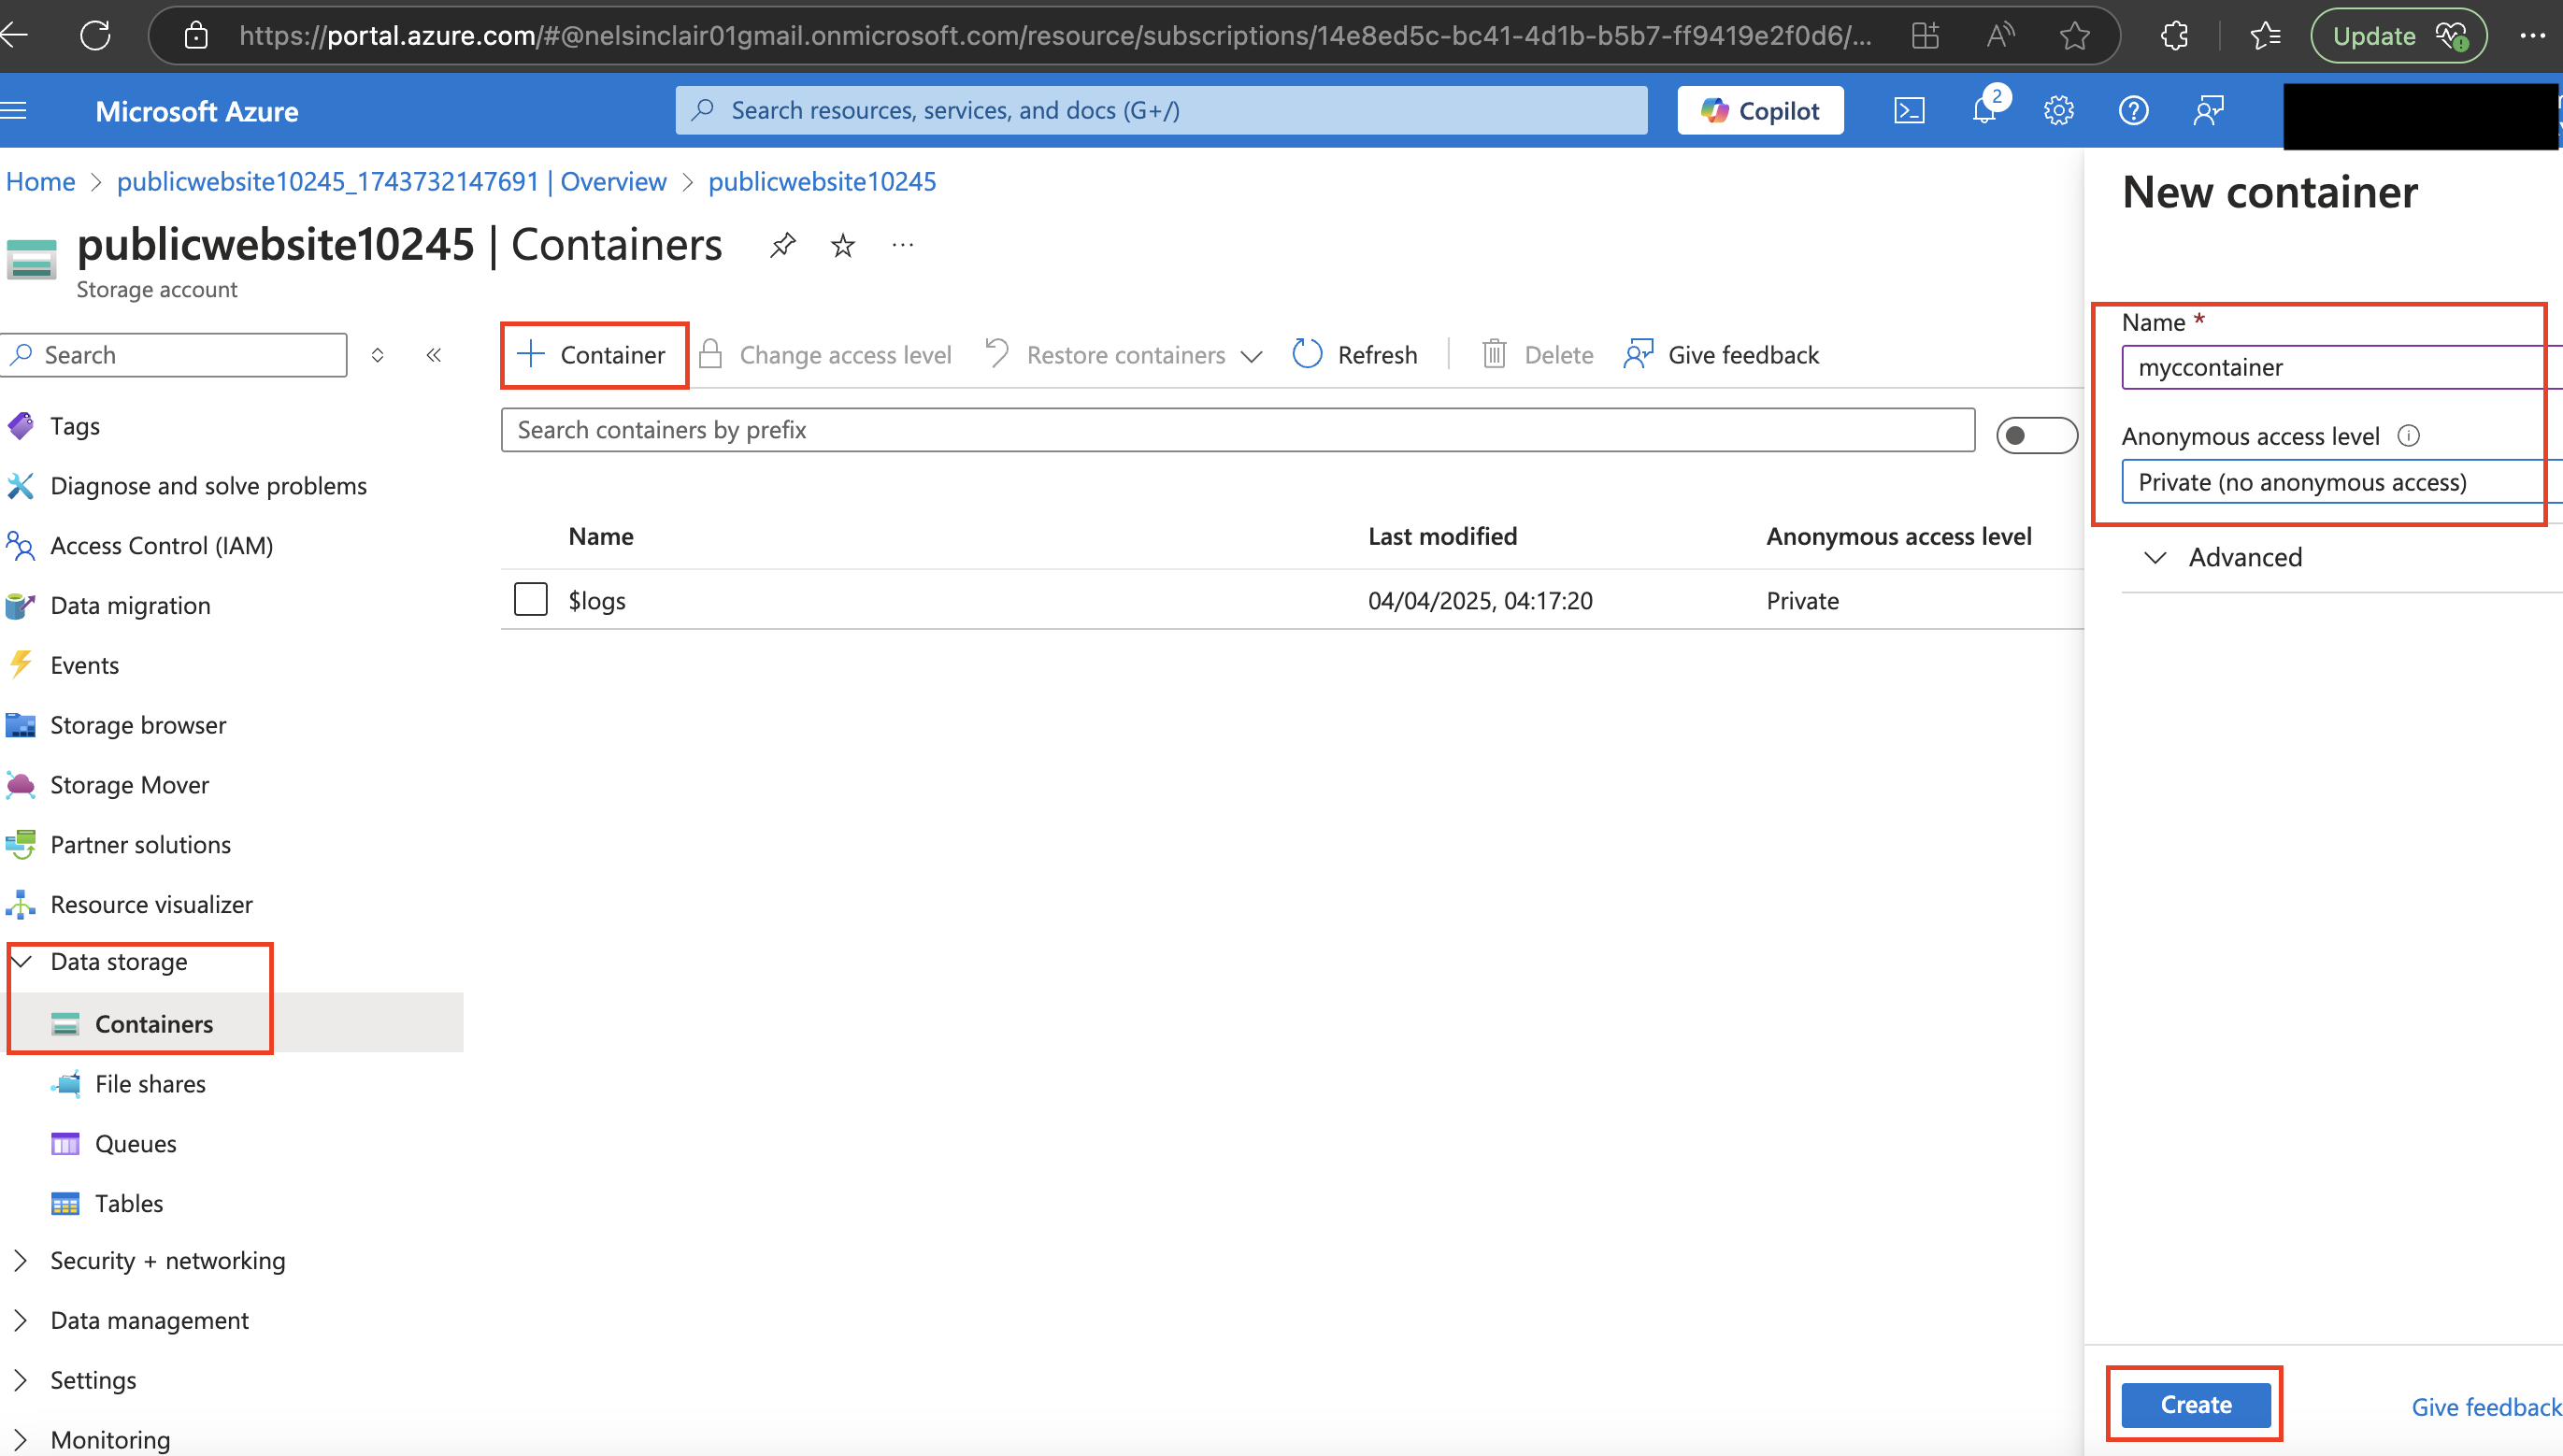Open Cloud Shell from the top bar
The height and width of the screenshot is (1456, 2563).
pos(1909,110)
